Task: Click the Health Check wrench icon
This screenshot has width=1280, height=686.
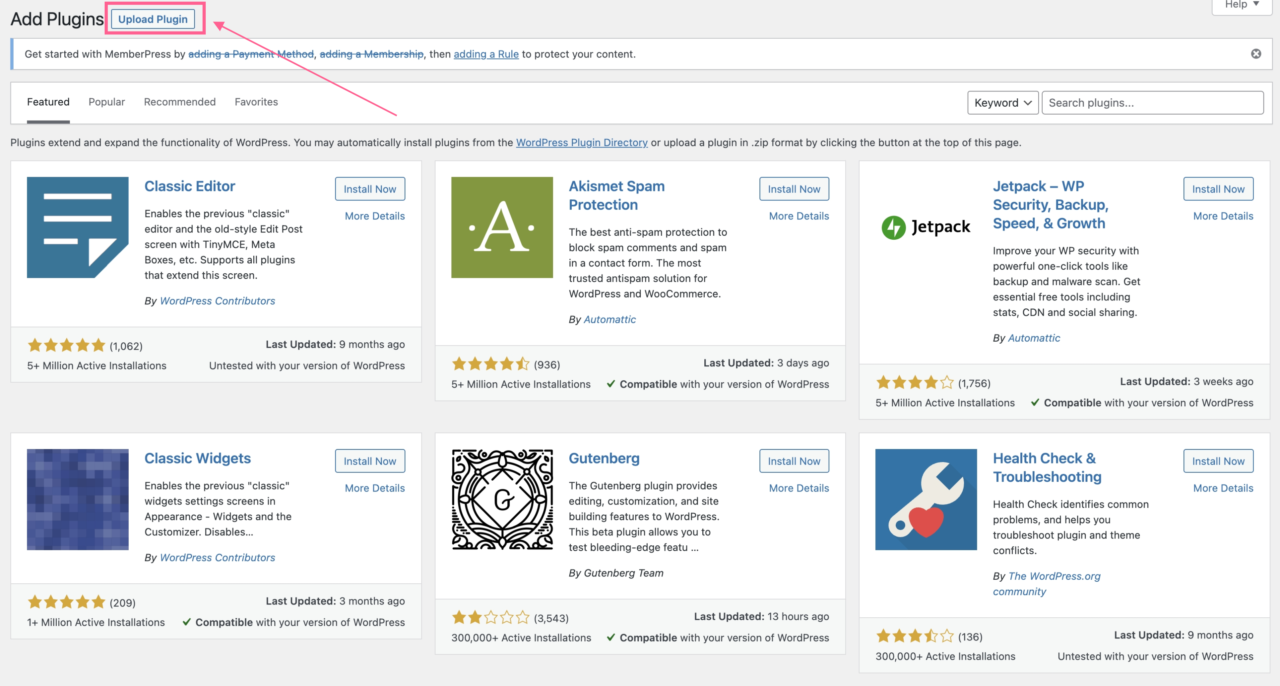Action: point(925,499)
